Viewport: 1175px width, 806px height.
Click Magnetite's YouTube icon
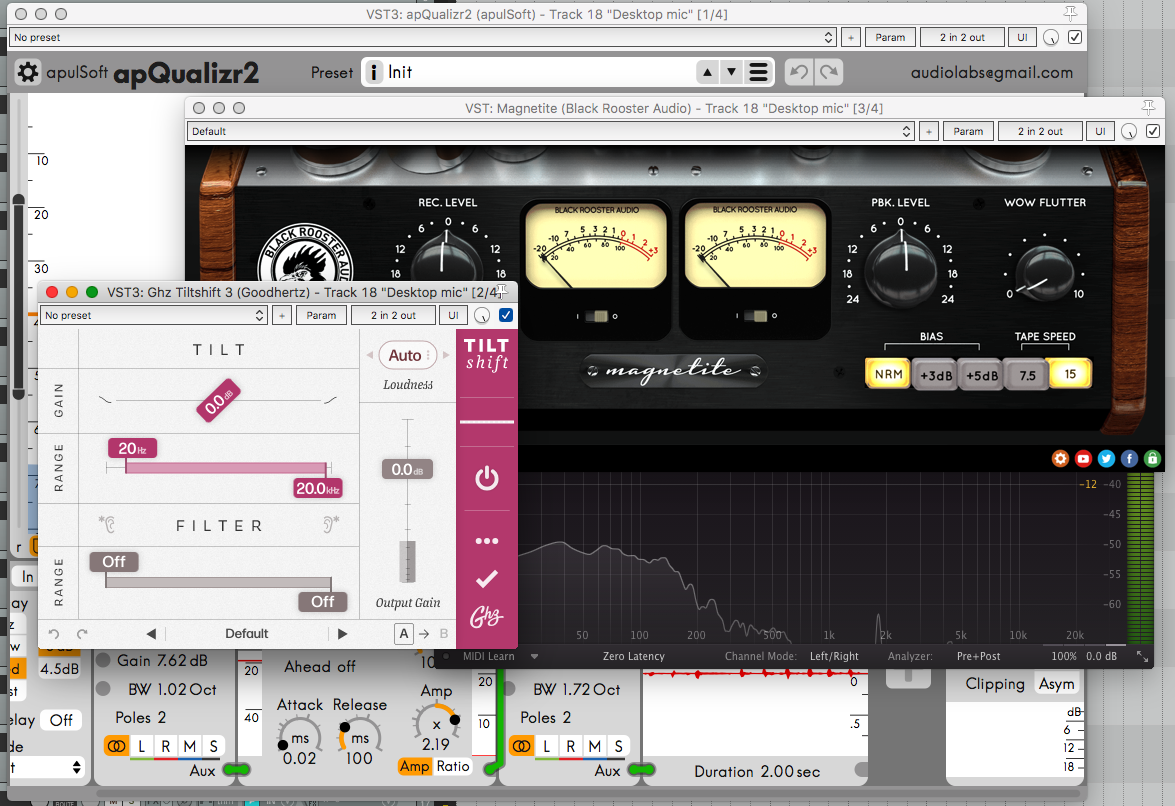click(x=1083, y=459)
